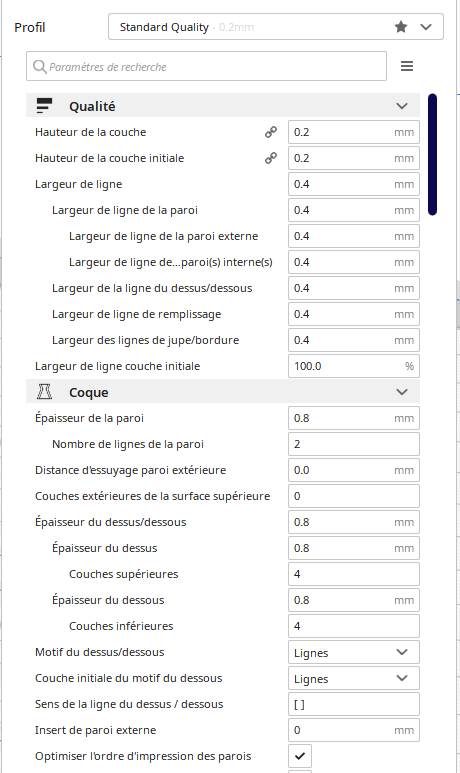
Task: Click the link icon beside Hauteur de la couche
Action: coord(271,132)
